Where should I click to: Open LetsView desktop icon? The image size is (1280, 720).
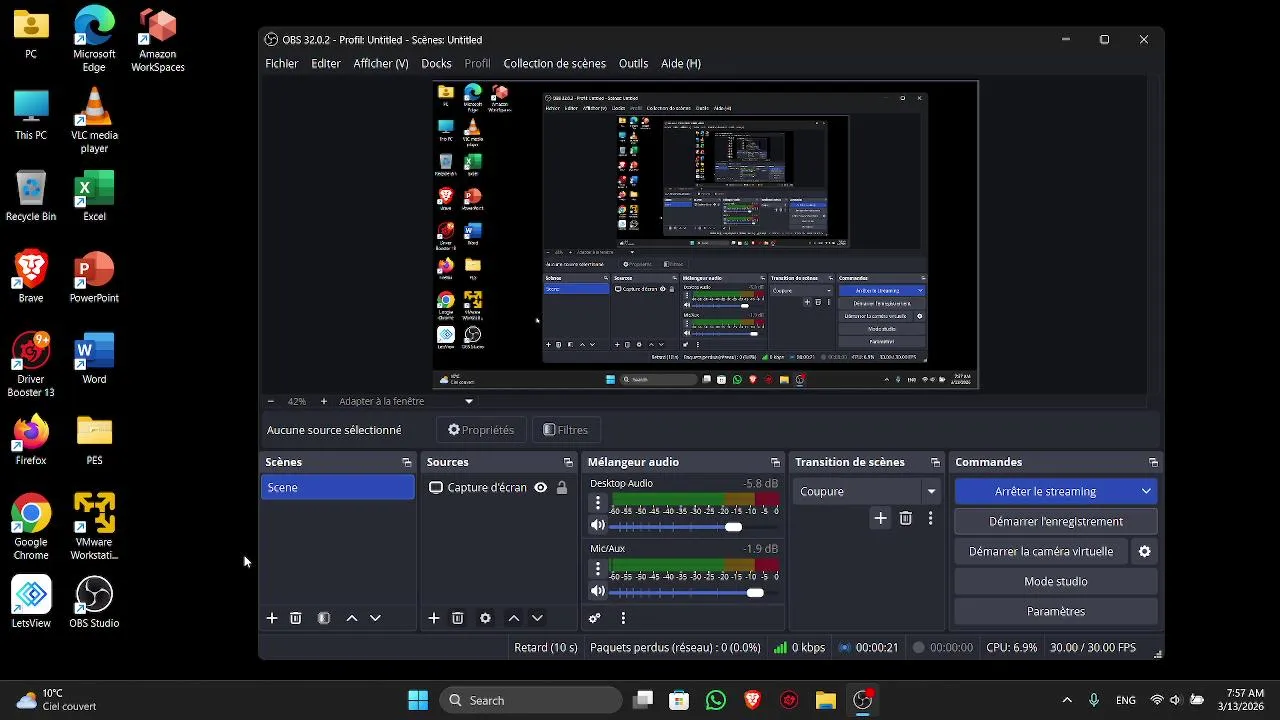pyautogui.click(x=31, y=602)
